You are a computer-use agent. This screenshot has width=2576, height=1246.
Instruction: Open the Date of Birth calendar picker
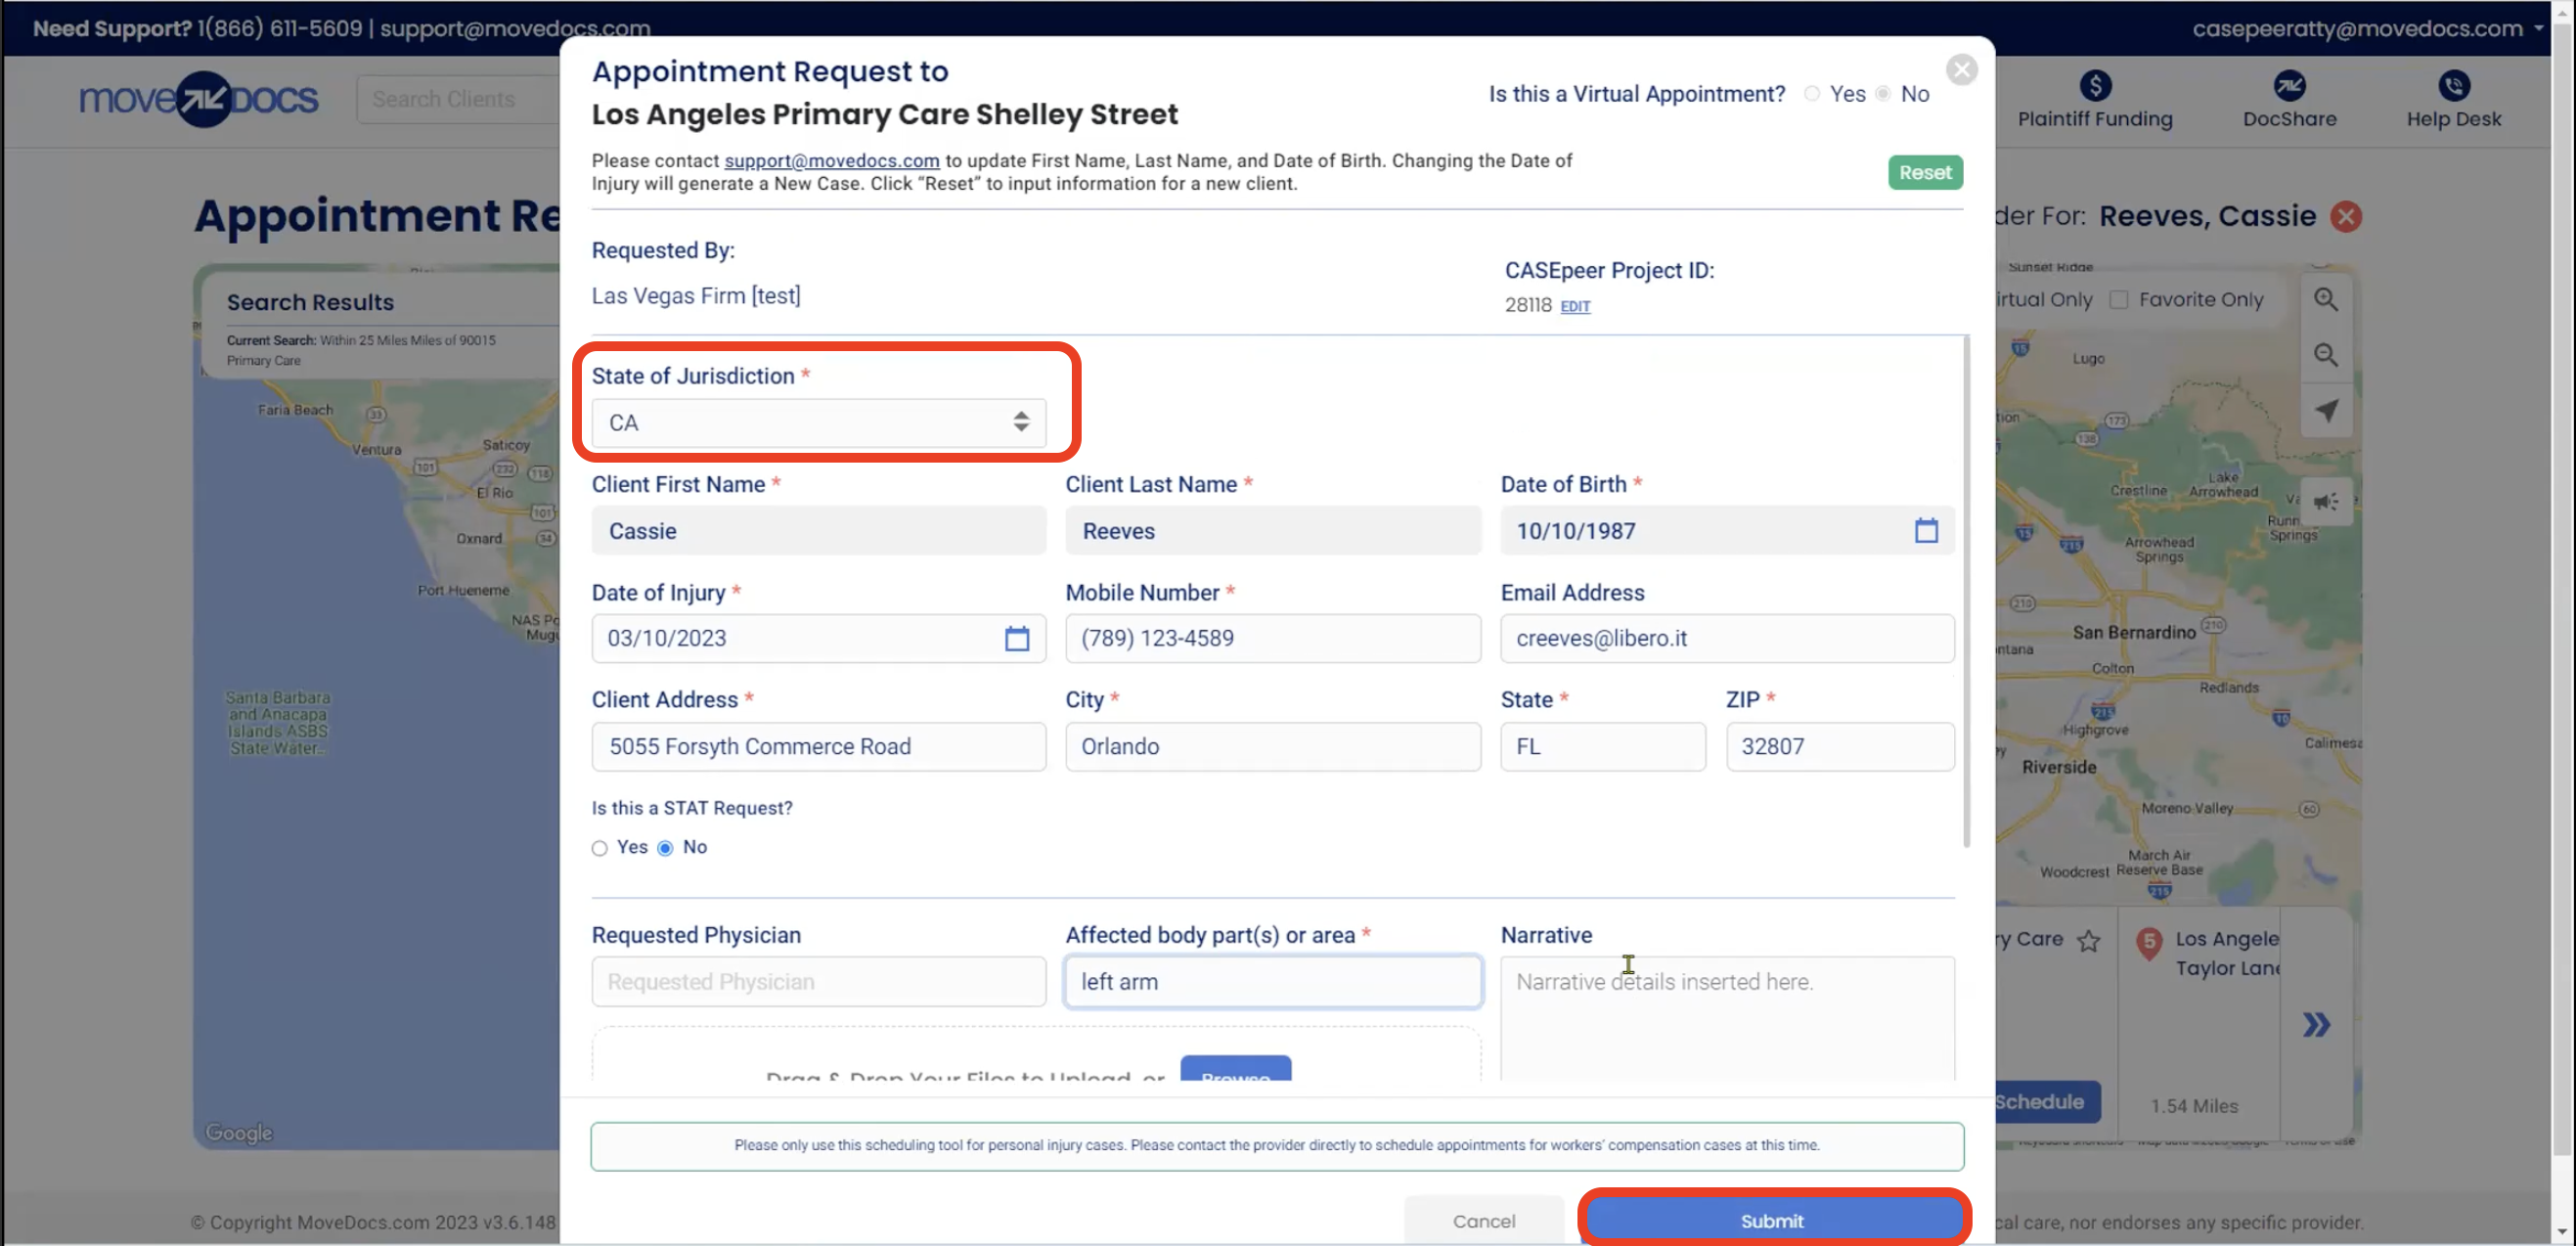coord(1925,530)
